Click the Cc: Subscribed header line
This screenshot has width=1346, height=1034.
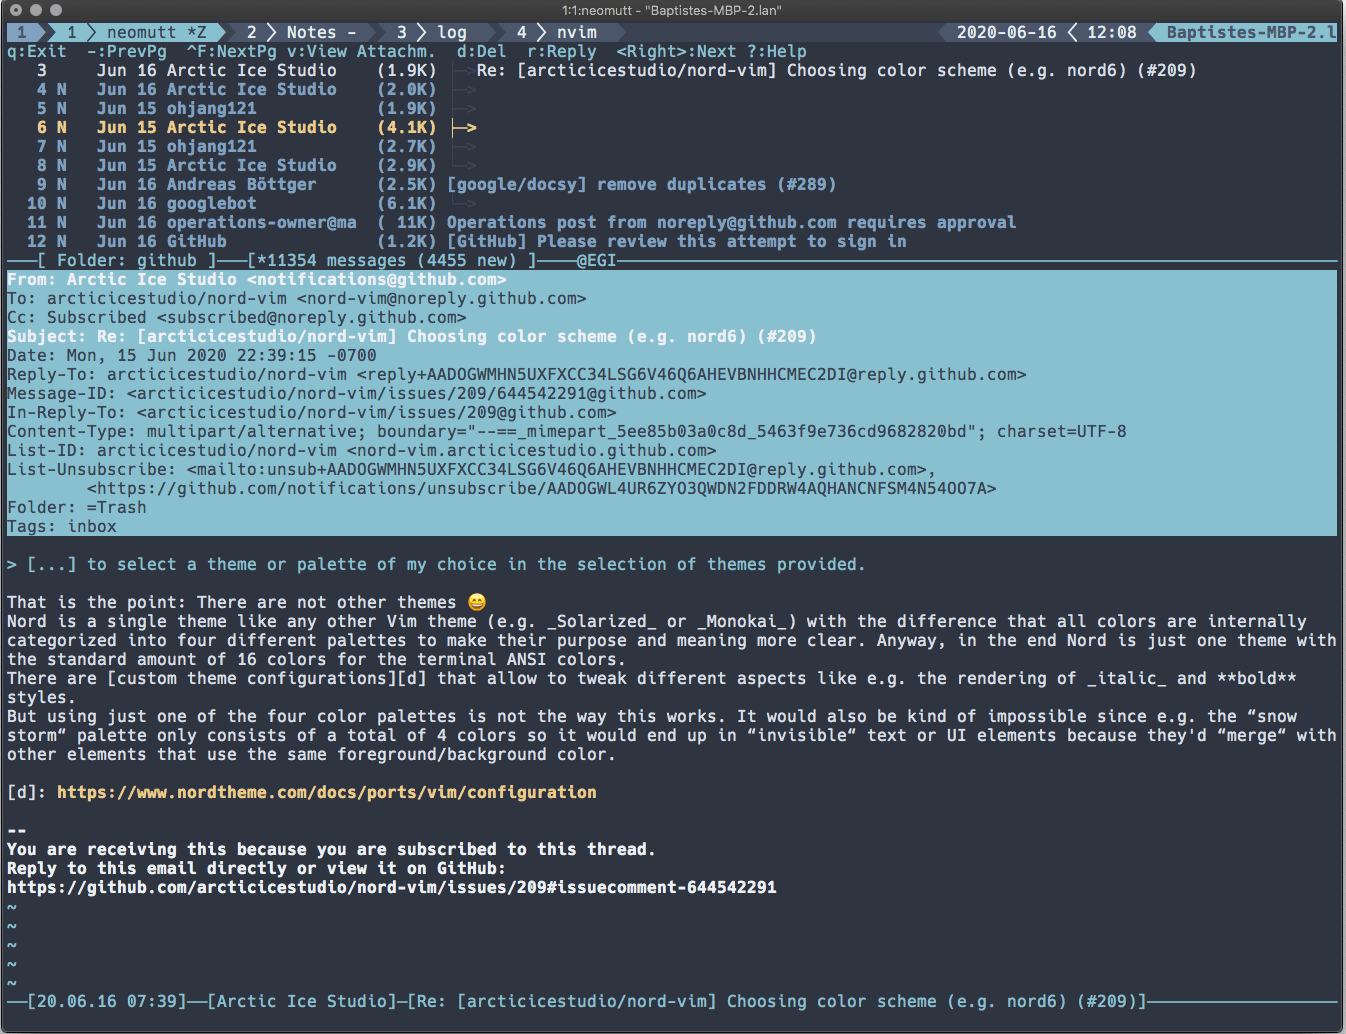pos(237,317)
